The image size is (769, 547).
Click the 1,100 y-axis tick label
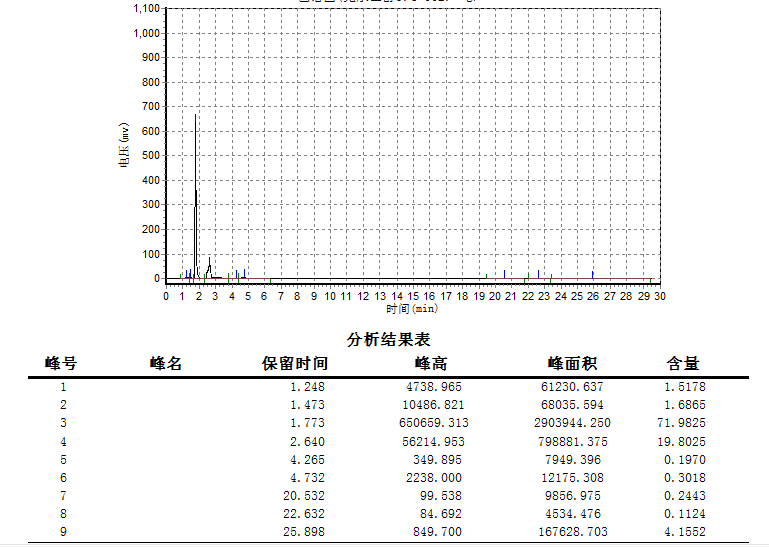147,9
